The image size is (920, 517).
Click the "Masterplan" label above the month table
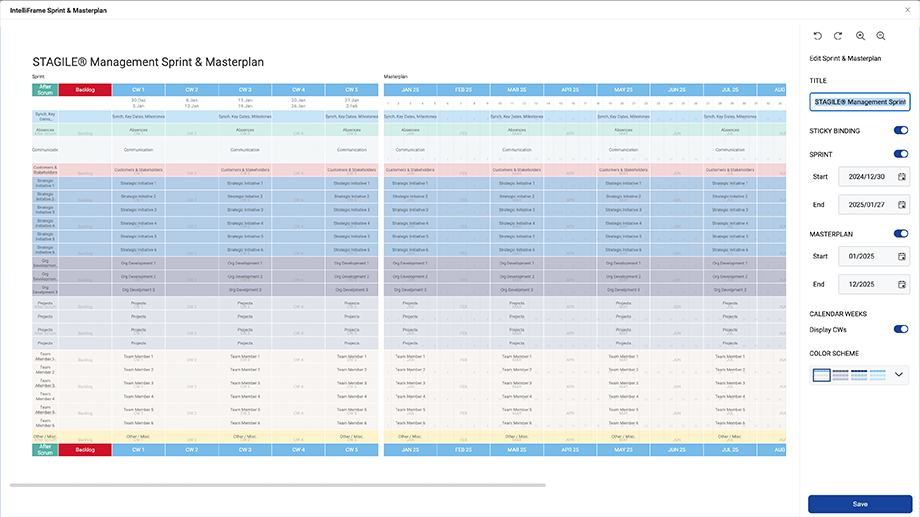(x=396, y=76)
